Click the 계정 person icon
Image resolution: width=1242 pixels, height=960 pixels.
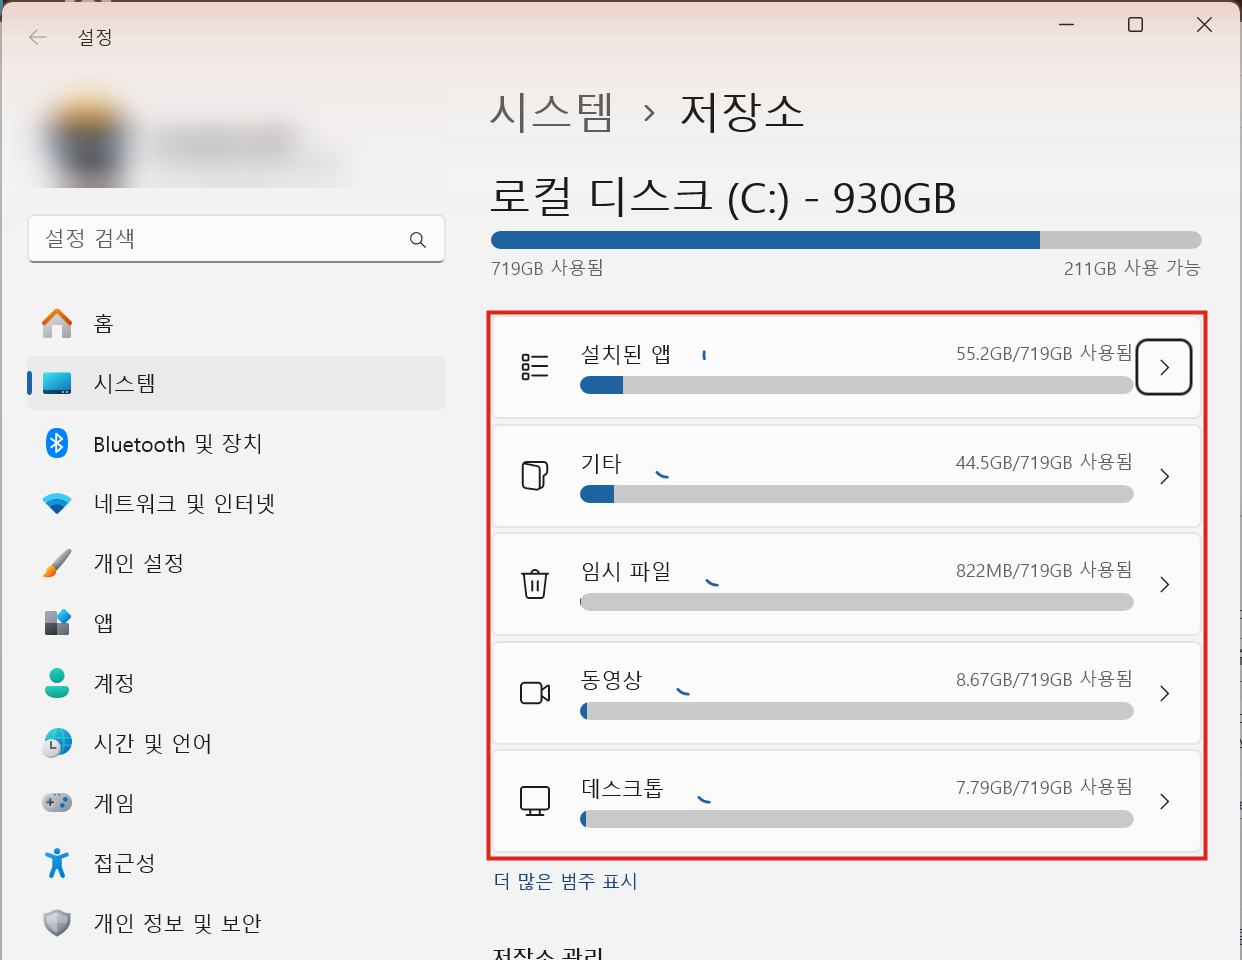(x=57, y=683)
